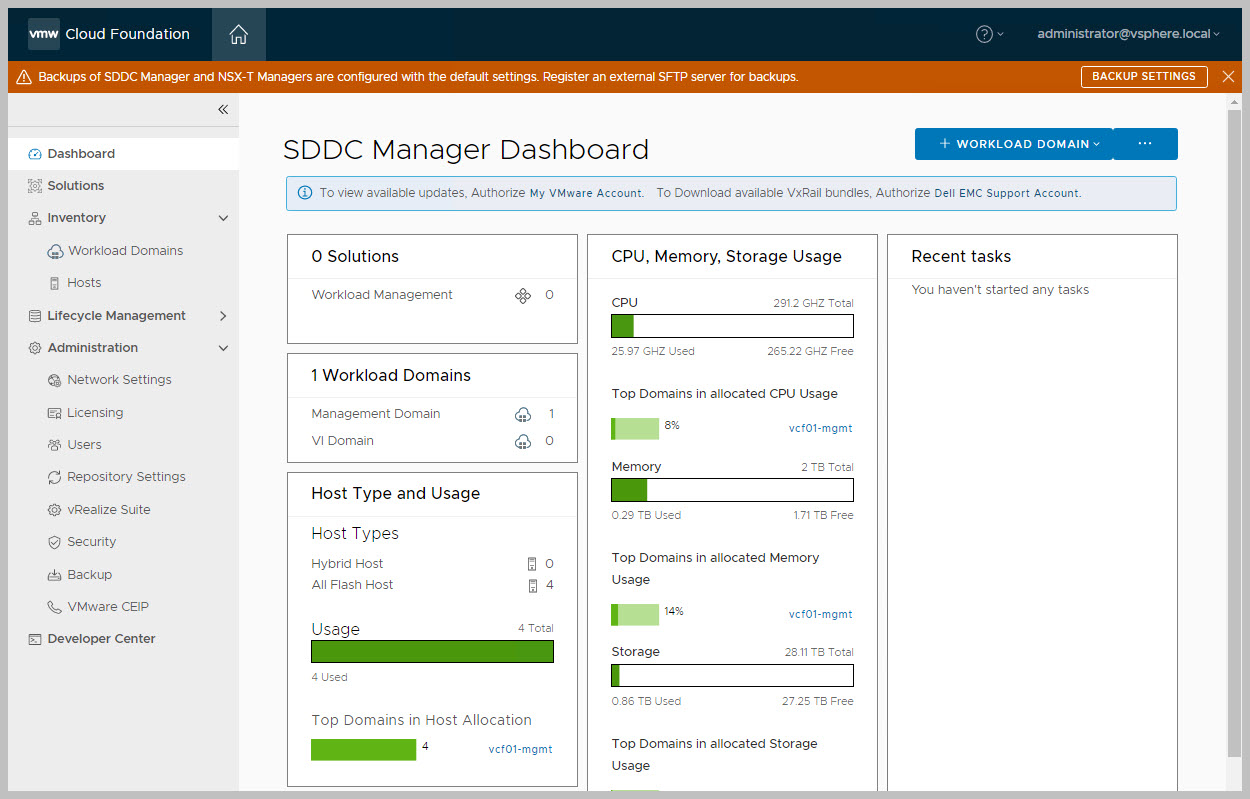Click the Backup Settings button
Screen dimensions: 1250x799
[1143, 77]
